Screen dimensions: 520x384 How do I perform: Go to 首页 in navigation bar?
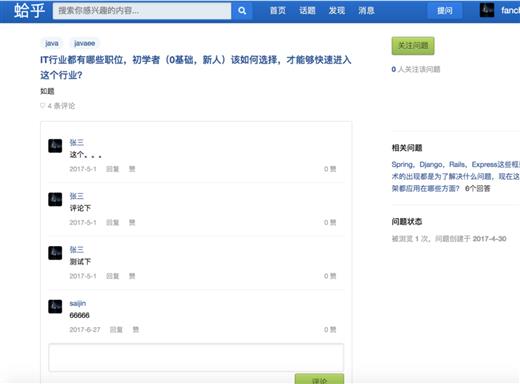(278, 11)
